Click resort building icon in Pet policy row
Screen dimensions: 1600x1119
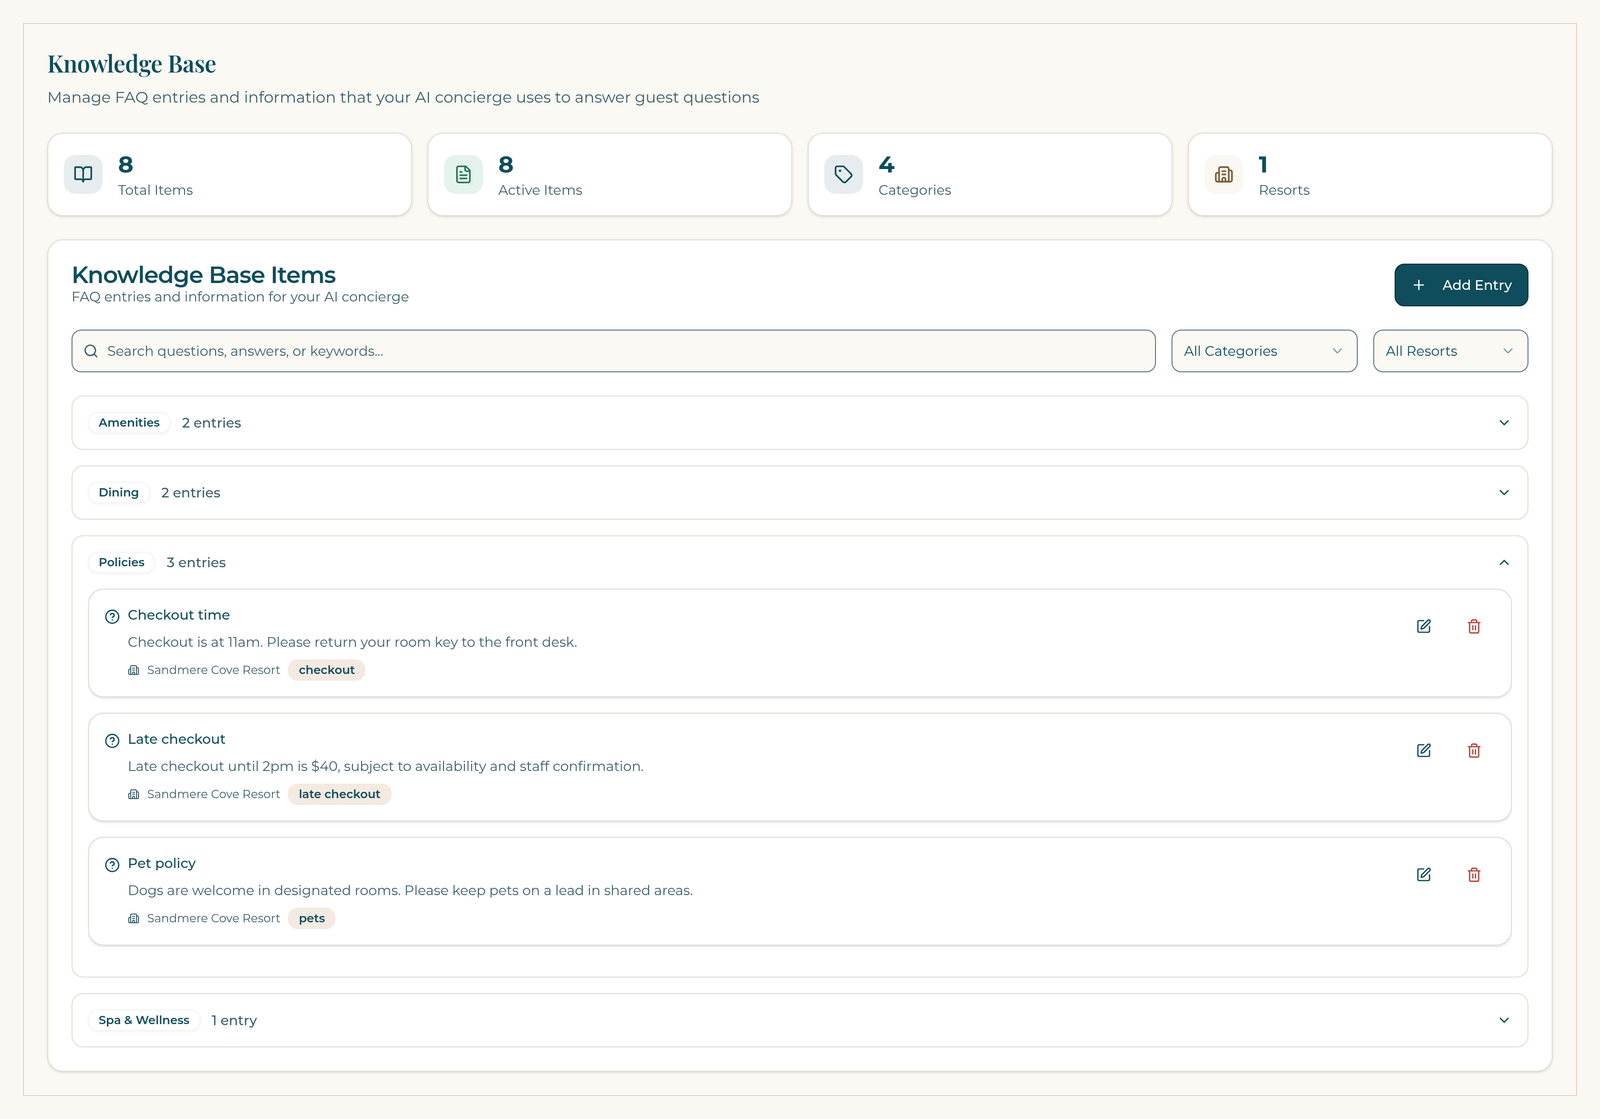pyautogui.click(x=134, y=918)
